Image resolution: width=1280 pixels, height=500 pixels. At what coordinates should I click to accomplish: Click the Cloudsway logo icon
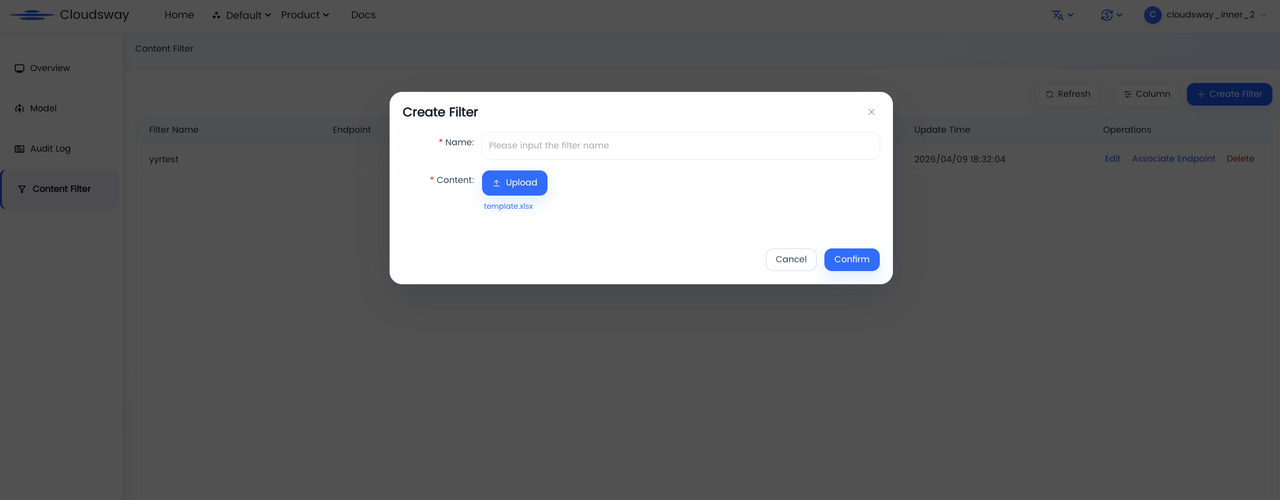point(31,15)
